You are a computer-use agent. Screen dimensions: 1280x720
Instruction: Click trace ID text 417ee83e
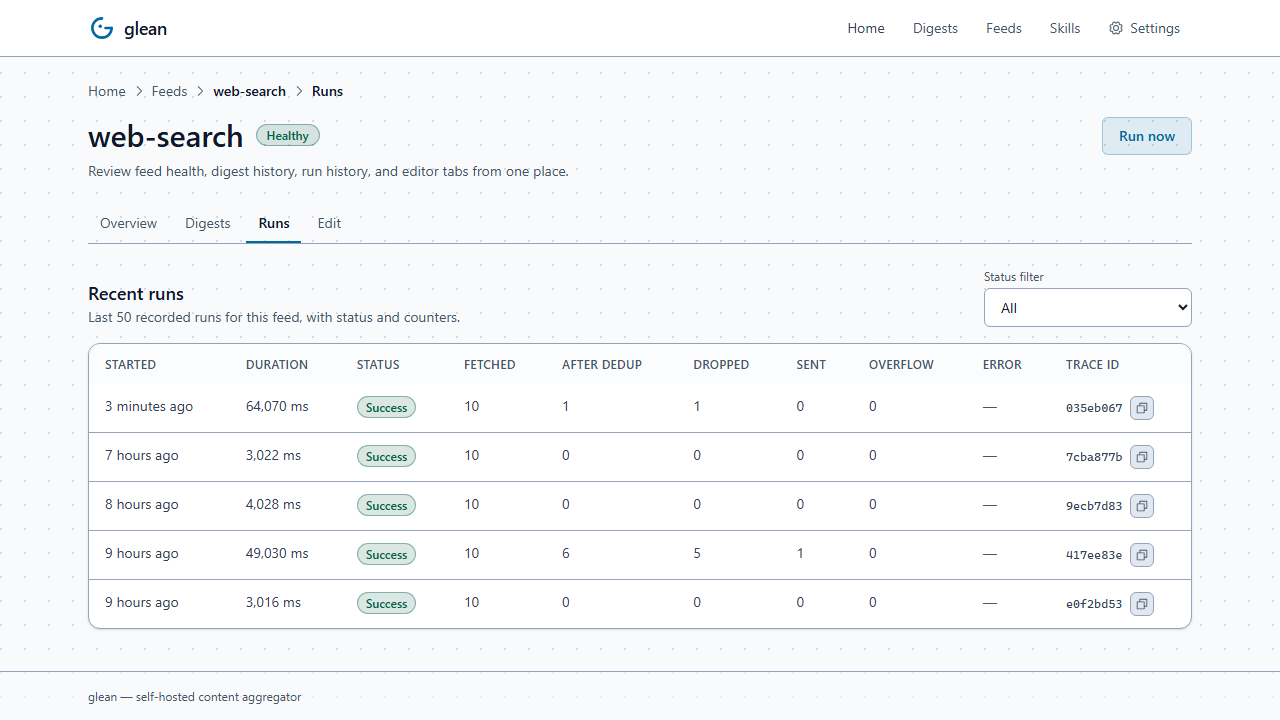(x=1094, y=555)
